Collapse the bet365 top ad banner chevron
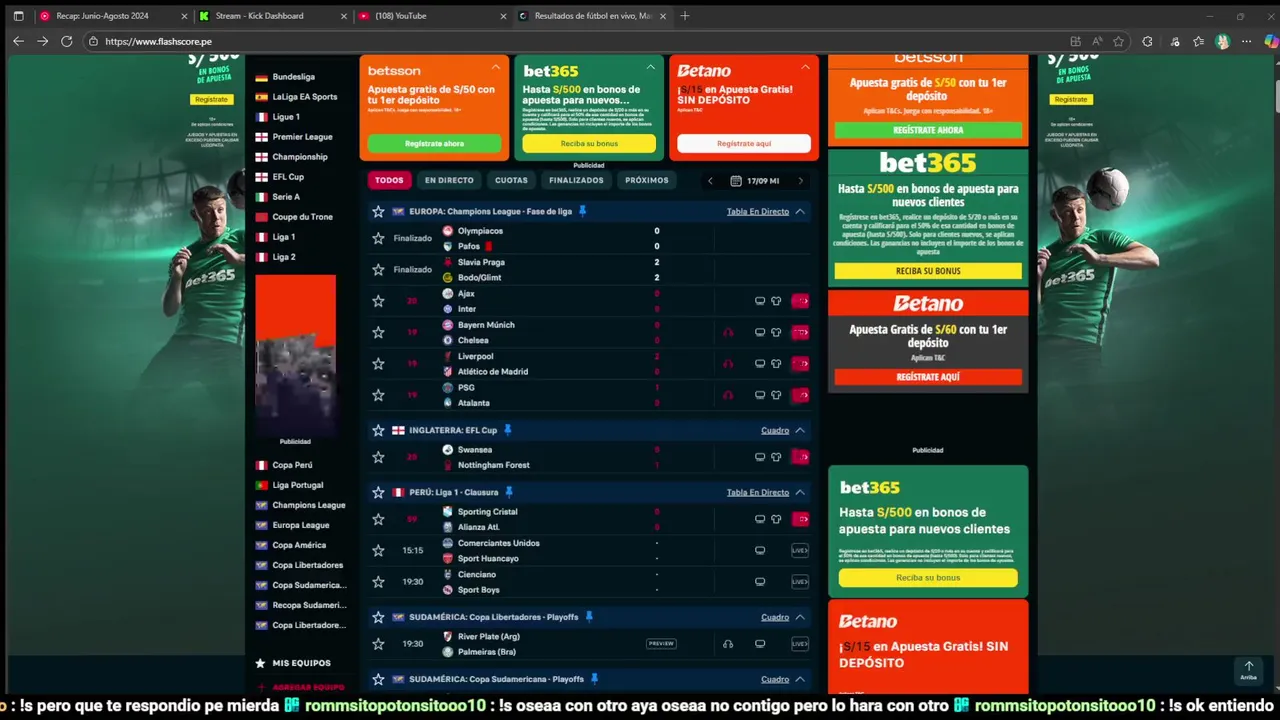Image resolution: width=1280 pixels, height=720 pixels. 650,67
